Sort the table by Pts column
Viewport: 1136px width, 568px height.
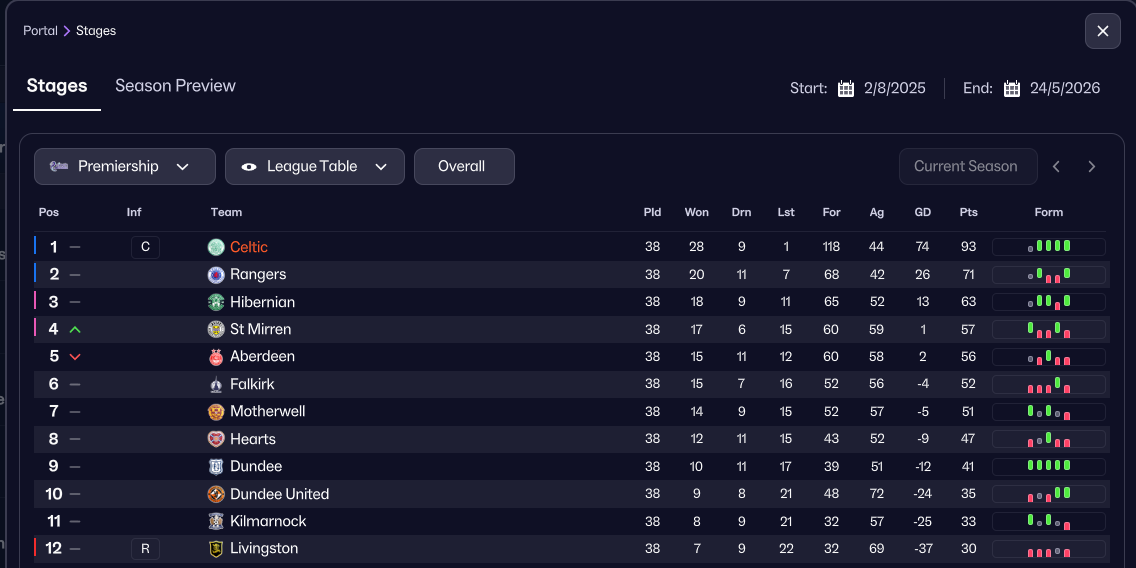tap(968, 212)
